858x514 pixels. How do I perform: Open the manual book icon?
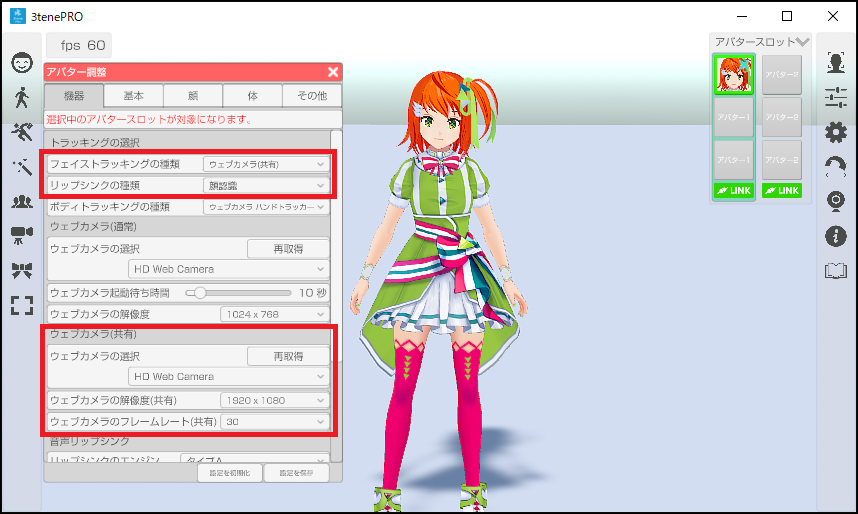[836, 270]
